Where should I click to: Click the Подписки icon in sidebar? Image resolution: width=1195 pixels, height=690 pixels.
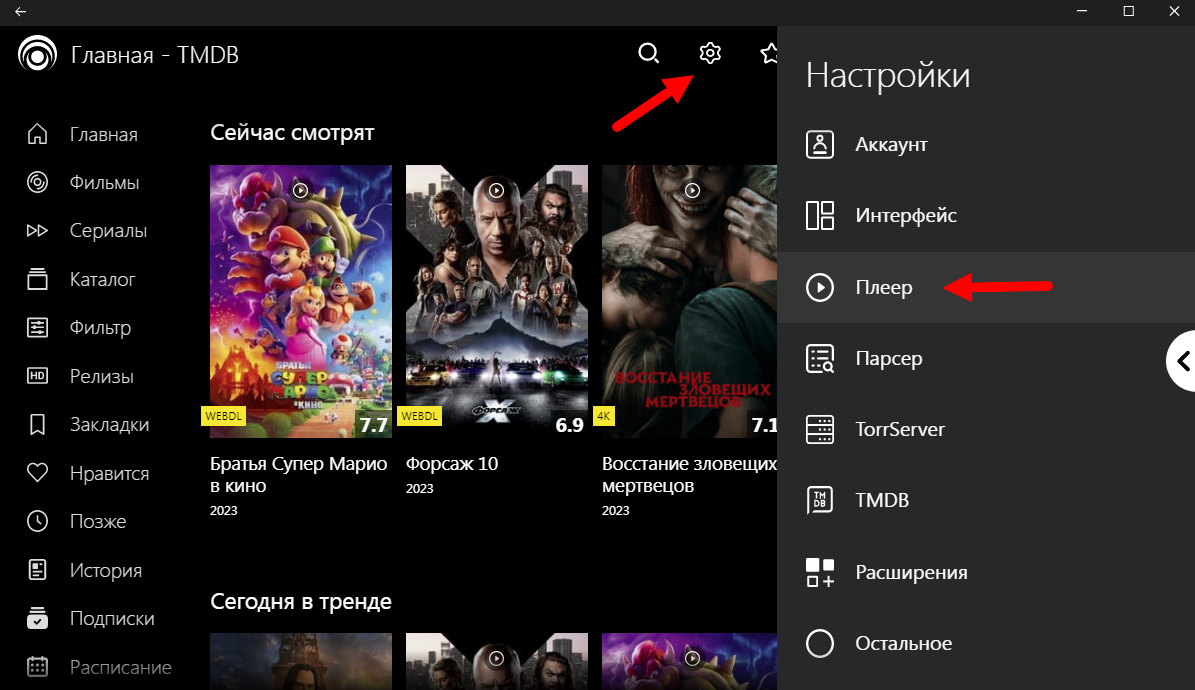point(37,618)
